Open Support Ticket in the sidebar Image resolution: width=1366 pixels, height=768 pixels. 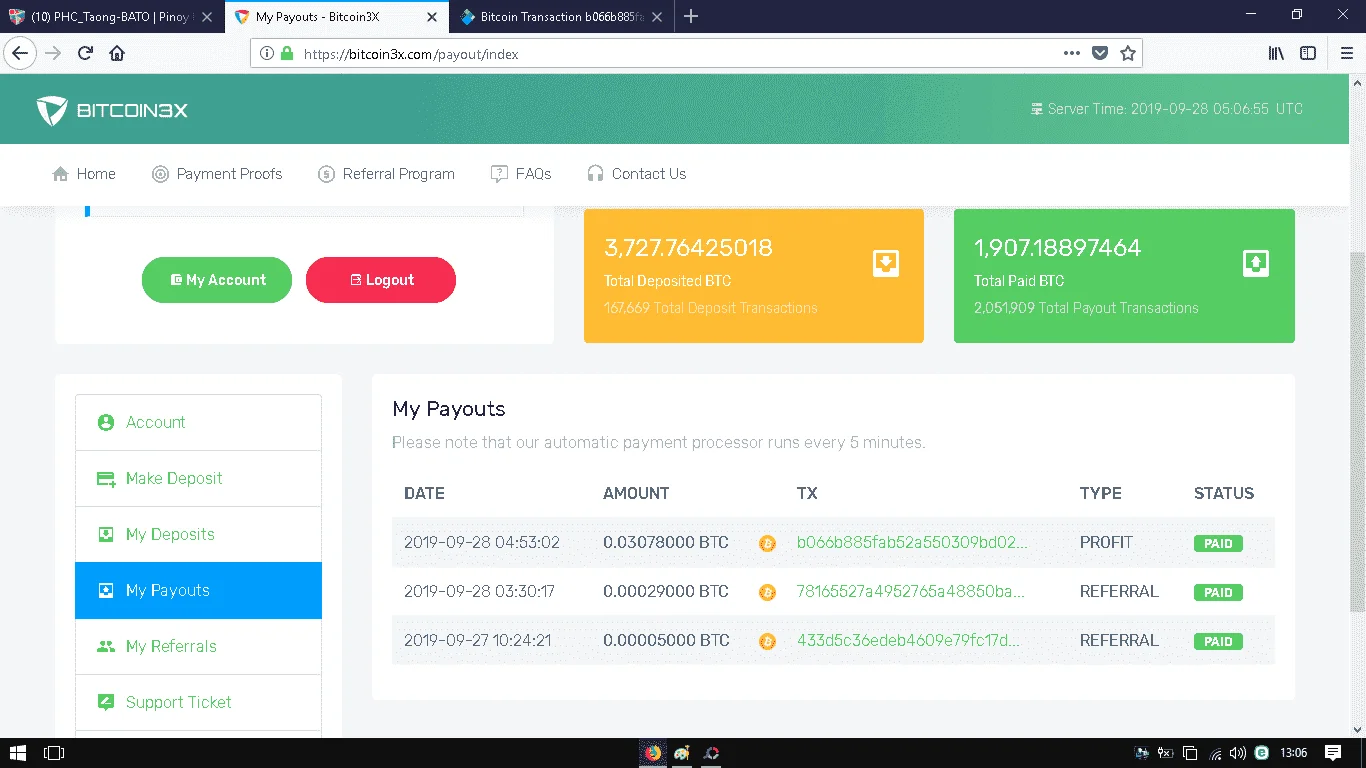point(198,702)
